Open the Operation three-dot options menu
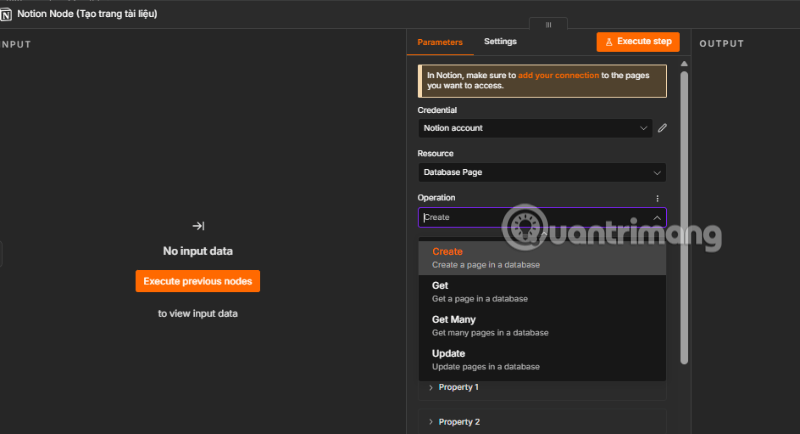 click(x=657, y=198)
